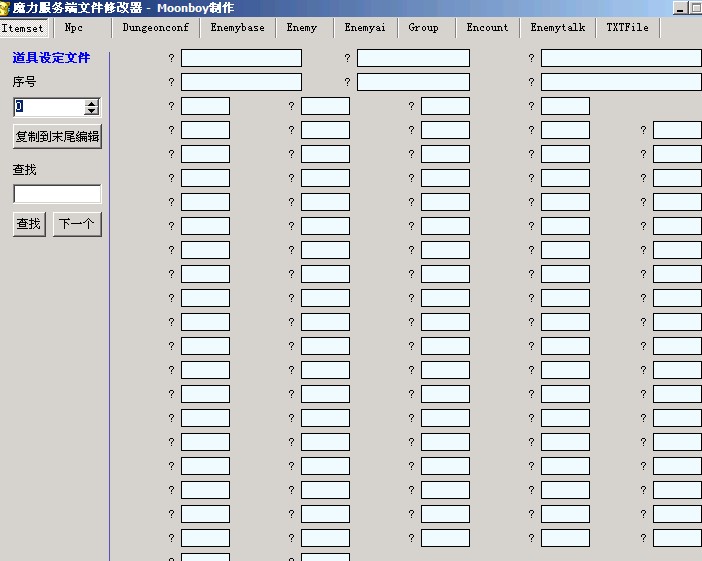The image size is (702, 561).
Task: Click the first wide field in top row
Action: coord(241,58)
